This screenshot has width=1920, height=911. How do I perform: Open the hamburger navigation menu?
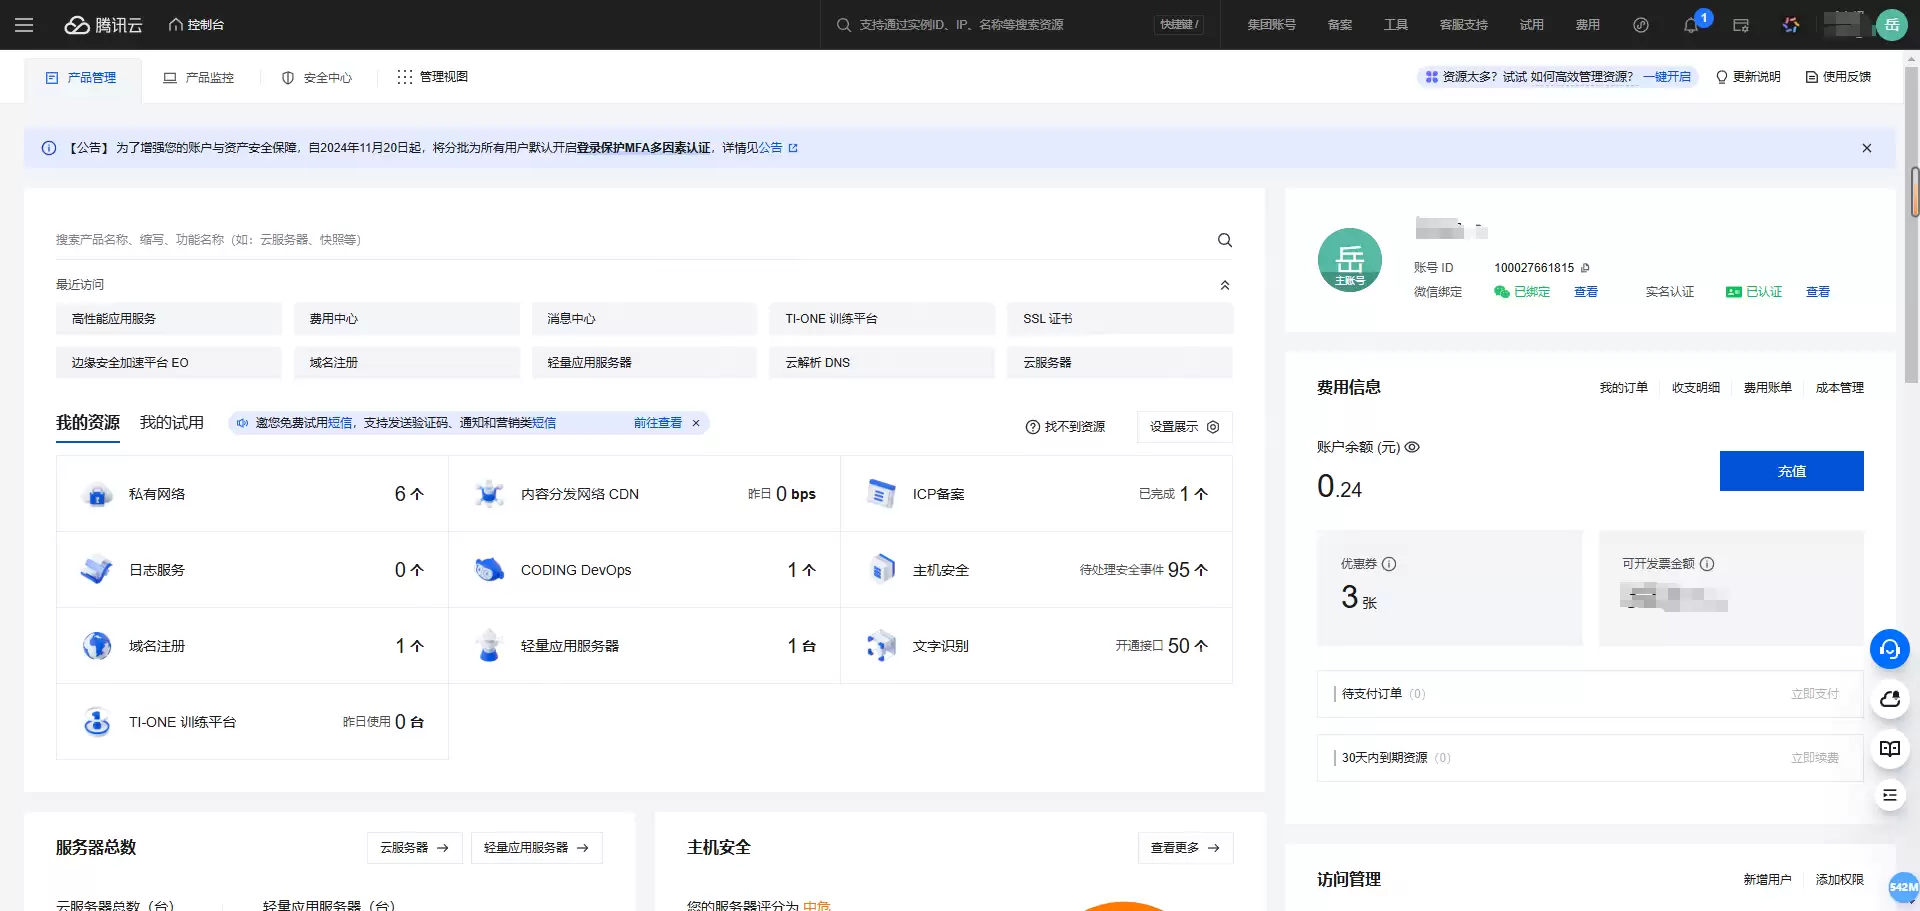click(x=25, y=24)
